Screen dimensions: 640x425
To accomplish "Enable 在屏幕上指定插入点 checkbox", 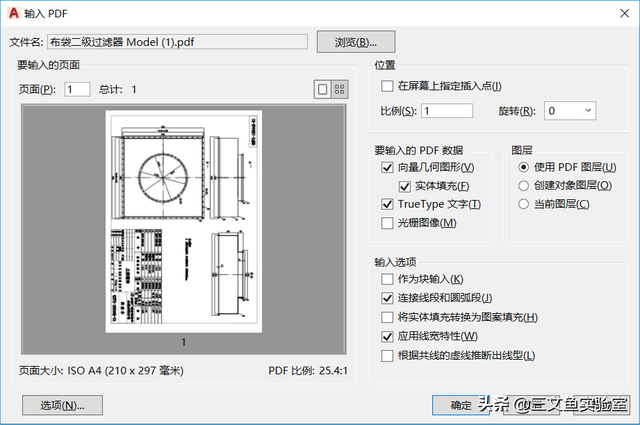I will click(387, 86).
